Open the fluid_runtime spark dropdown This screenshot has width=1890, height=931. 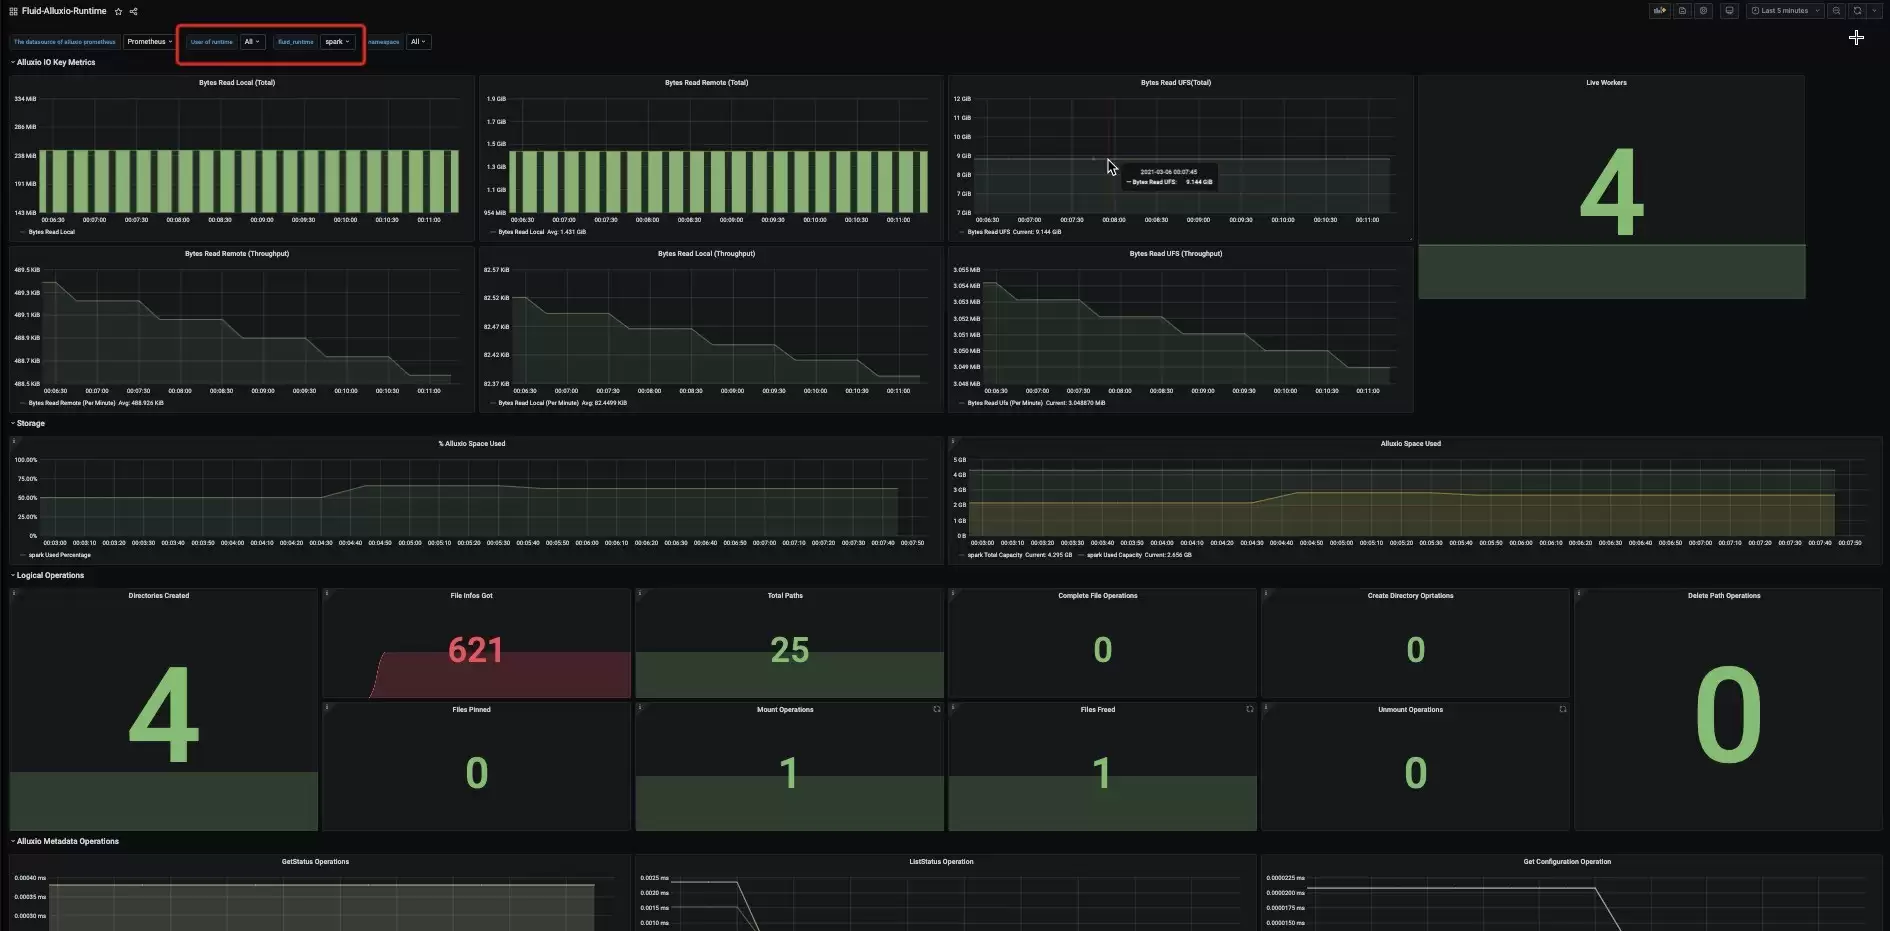click(337, 42)
